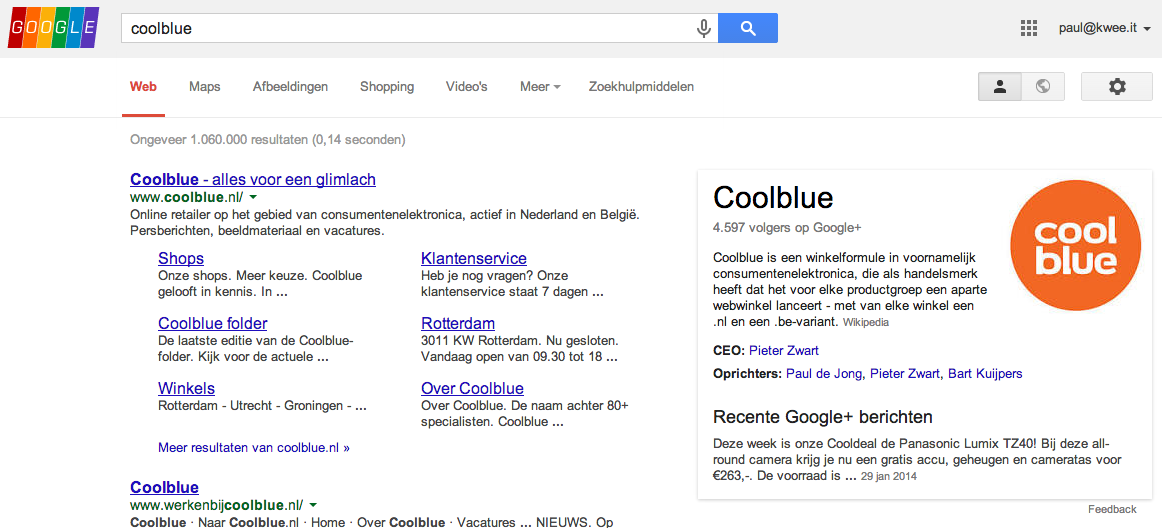Open the Over Coolblue sitelink
Viewport: 1162px width, 528px height.
pyautogui.click(x=472, y=388)
